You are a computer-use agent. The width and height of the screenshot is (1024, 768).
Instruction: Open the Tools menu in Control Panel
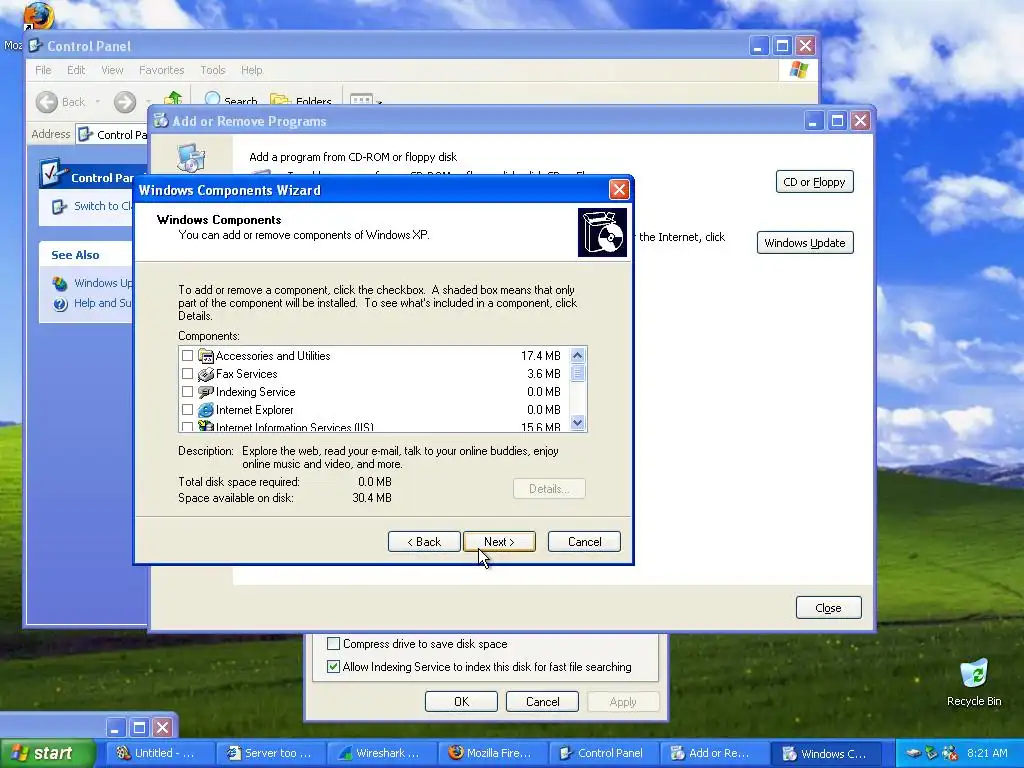[212, 70]
